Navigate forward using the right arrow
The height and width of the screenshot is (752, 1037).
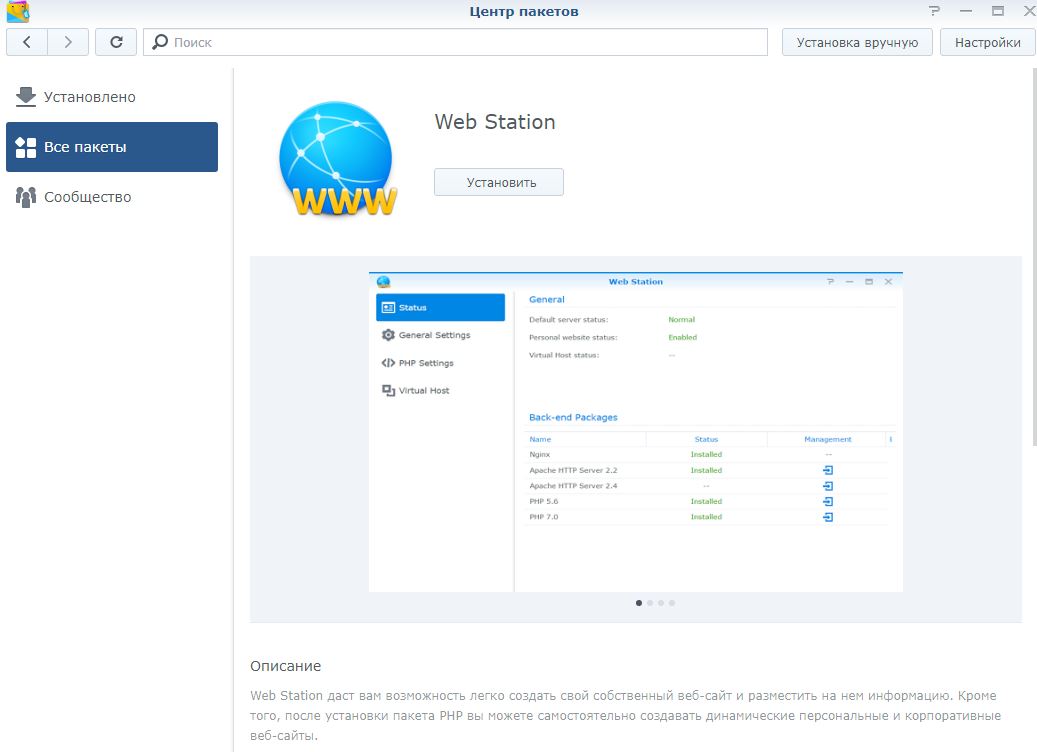click(x=66, y=41)
